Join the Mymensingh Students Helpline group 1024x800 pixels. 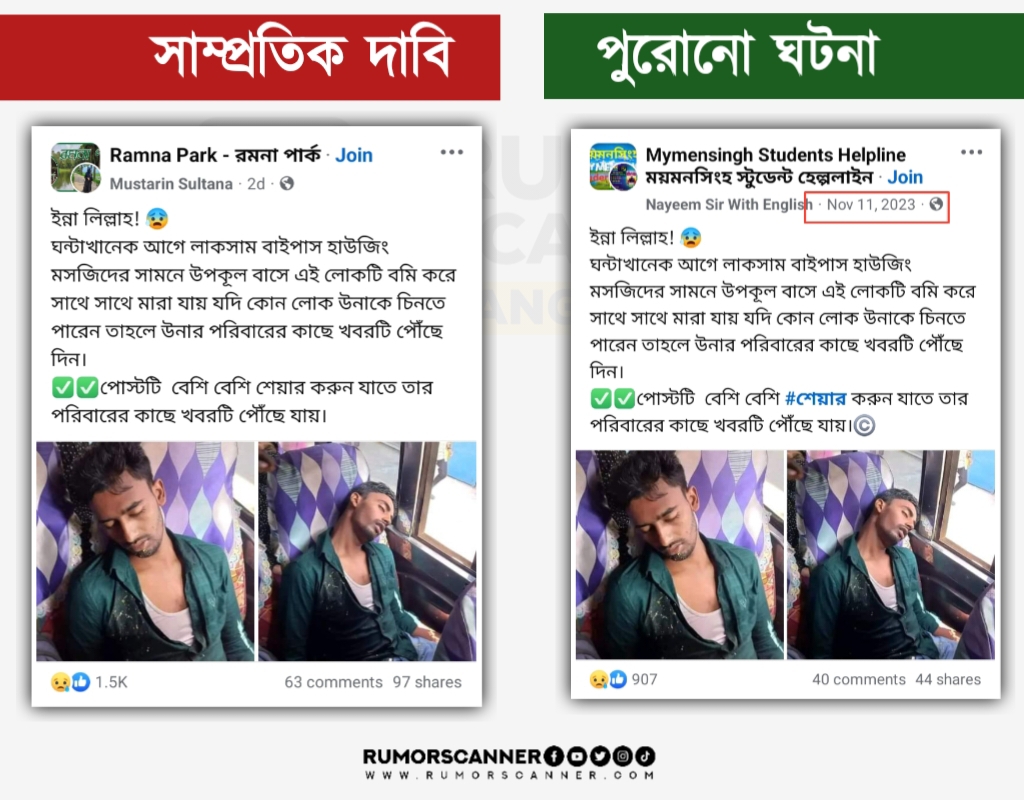pyautogui.click(x=904, y=178)
